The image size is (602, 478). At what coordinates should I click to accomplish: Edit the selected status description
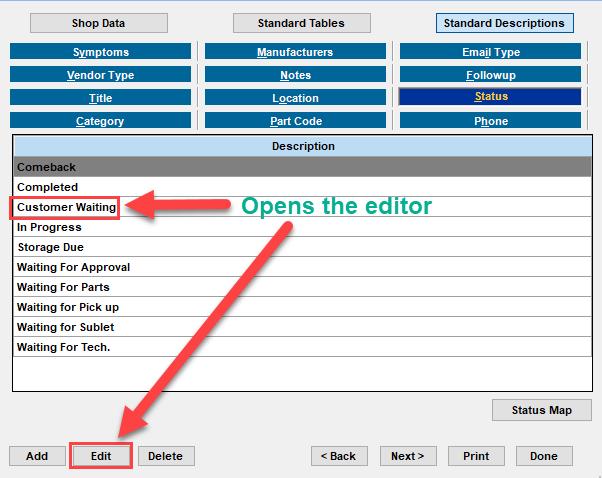click(x=101, y=456)
